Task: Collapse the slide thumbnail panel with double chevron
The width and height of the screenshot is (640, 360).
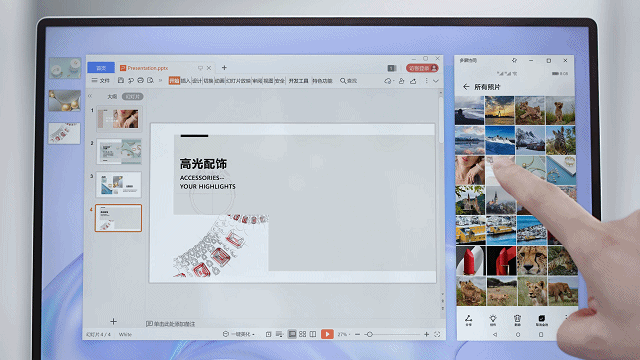Action: pos(90,96)
